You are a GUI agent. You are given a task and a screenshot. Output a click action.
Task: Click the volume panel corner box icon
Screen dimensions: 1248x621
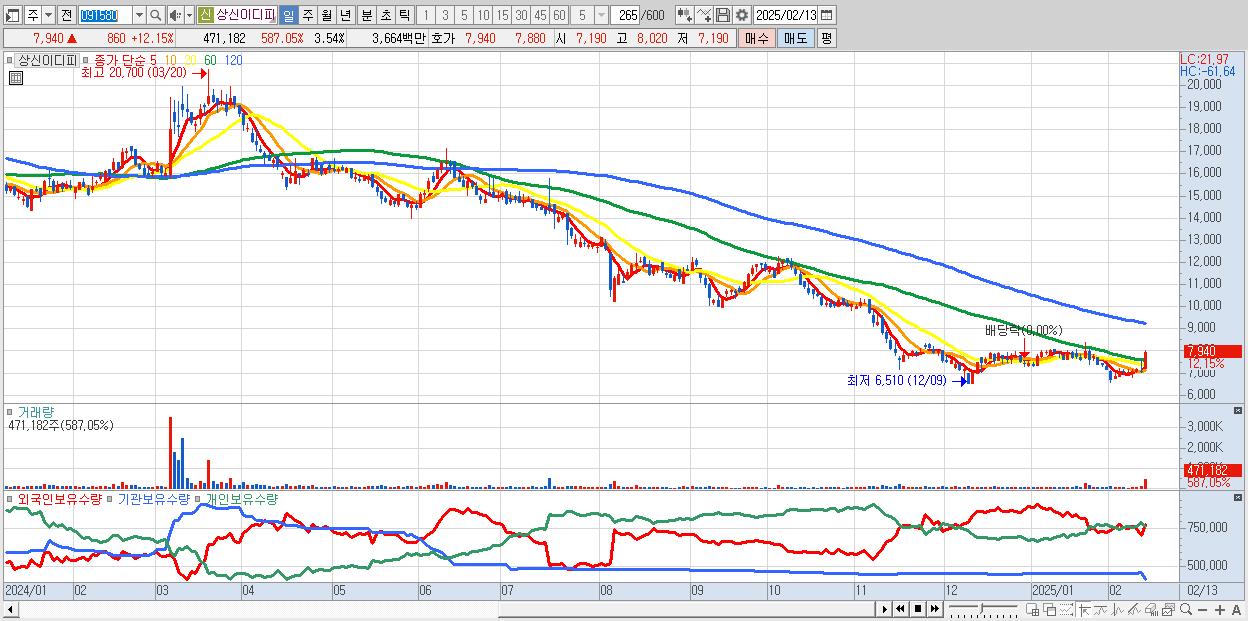pyautogui.click(x=1239, y=410)
